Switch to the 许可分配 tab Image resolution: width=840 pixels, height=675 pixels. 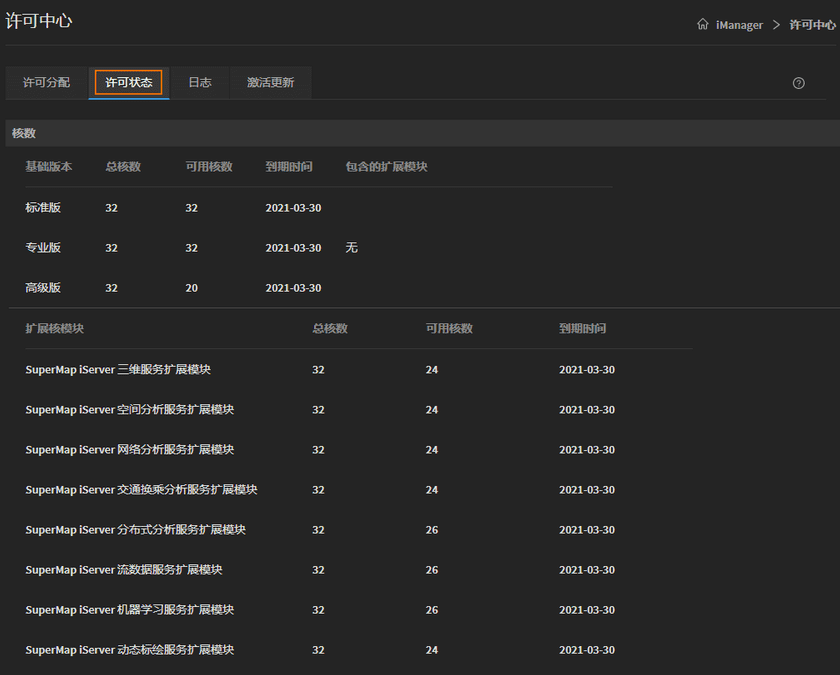45,83
